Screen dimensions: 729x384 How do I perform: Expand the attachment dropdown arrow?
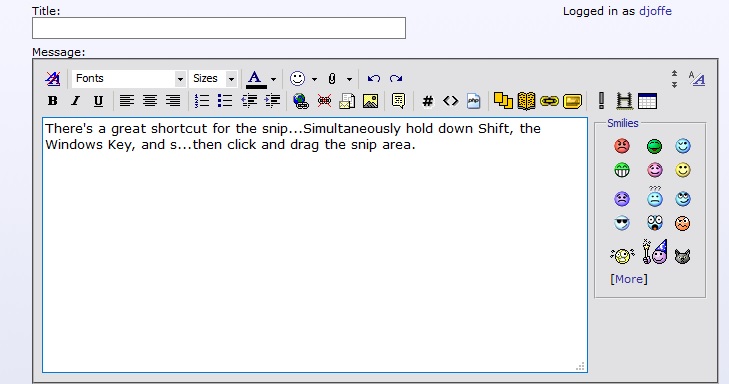click(x=349, y=79)
